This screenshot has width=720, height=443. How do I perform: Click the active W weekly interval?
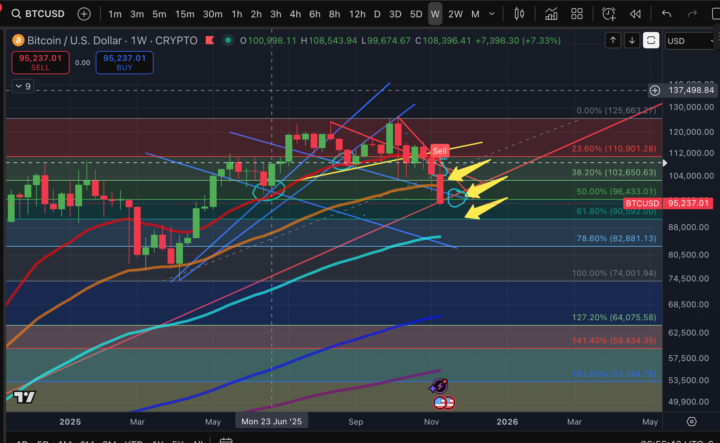click(435, 14)
